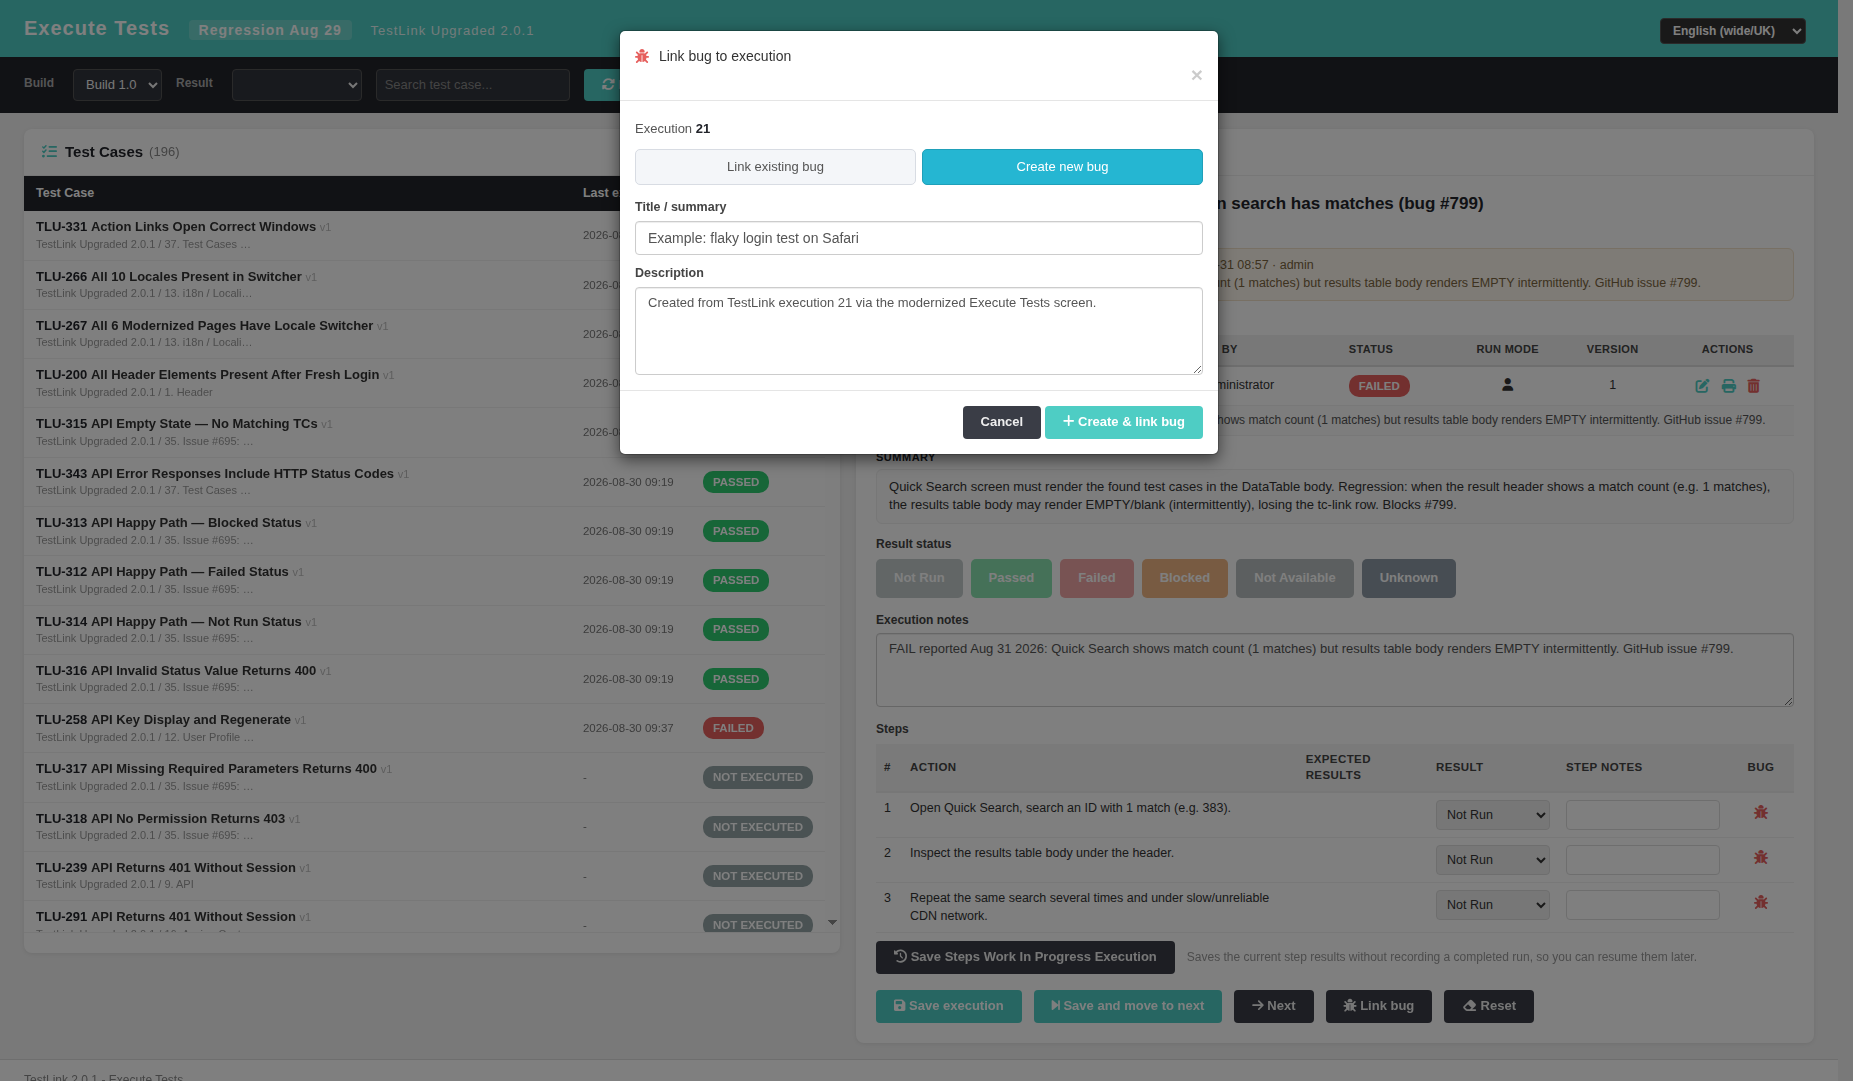Click the delete execution trash icon

coord(1753,386)
